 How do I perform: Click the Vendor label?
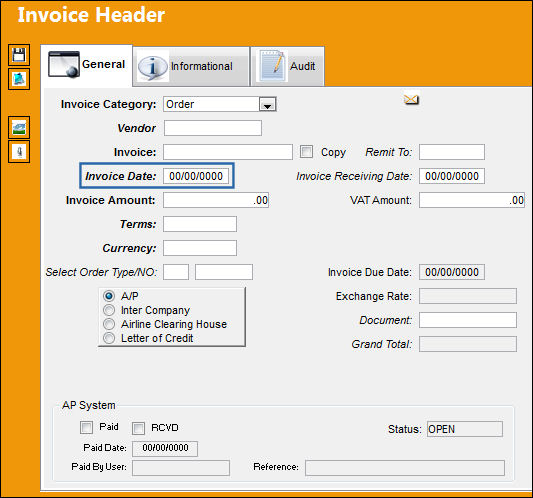coord(137,128)
